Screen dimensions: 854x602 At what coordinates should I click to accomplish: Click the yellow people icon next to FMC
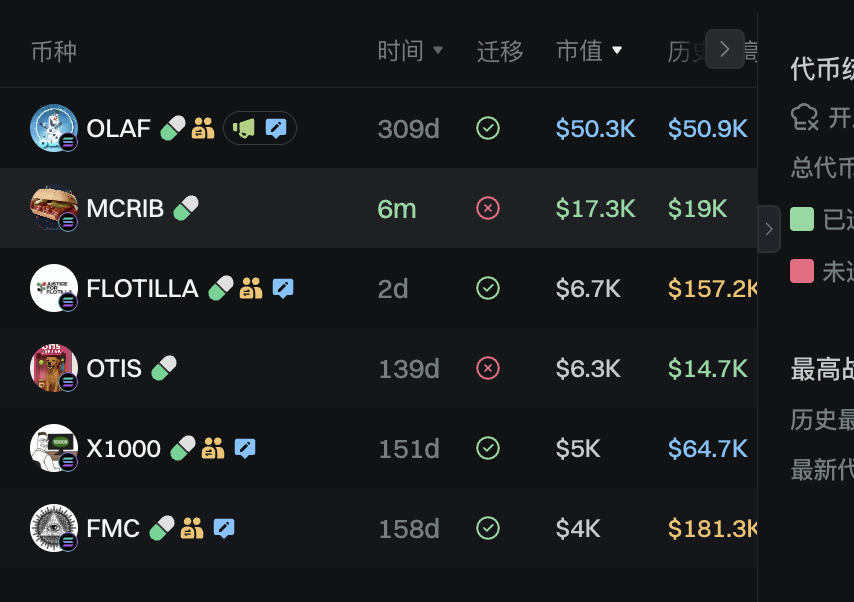pos(192,528)
